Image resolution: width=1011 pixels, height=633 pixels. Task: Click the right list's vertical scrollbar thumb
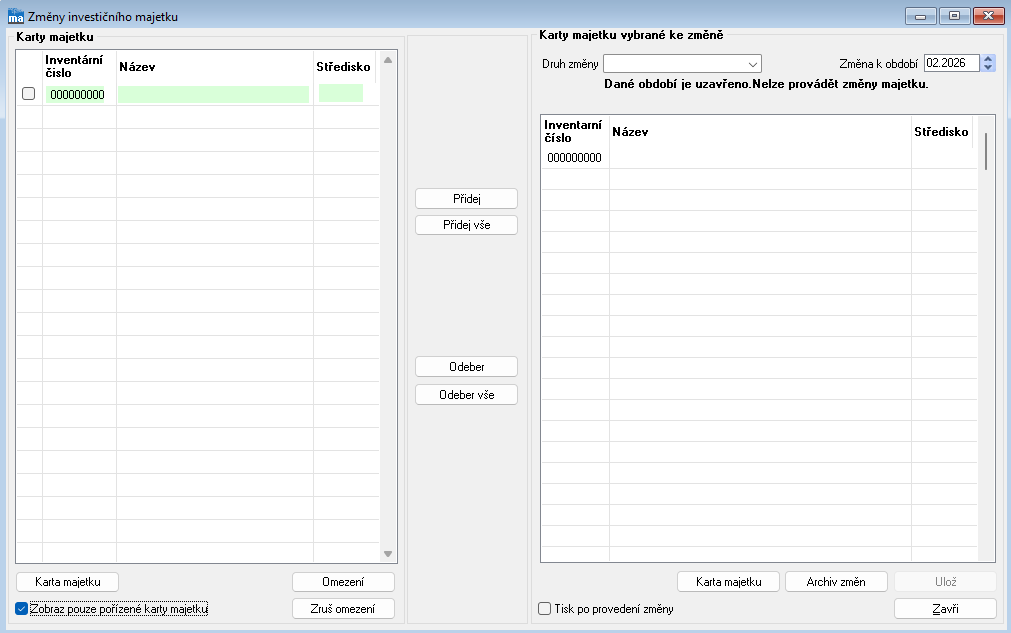(x=986, y=151)
